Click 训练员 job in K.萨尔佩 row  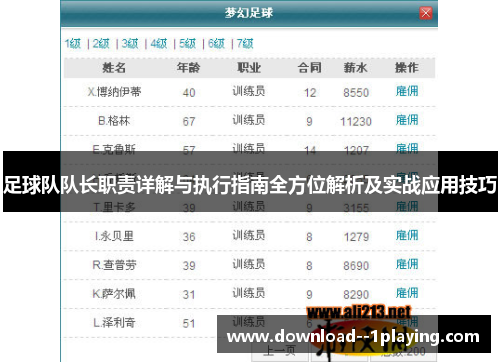pos(249,293)
